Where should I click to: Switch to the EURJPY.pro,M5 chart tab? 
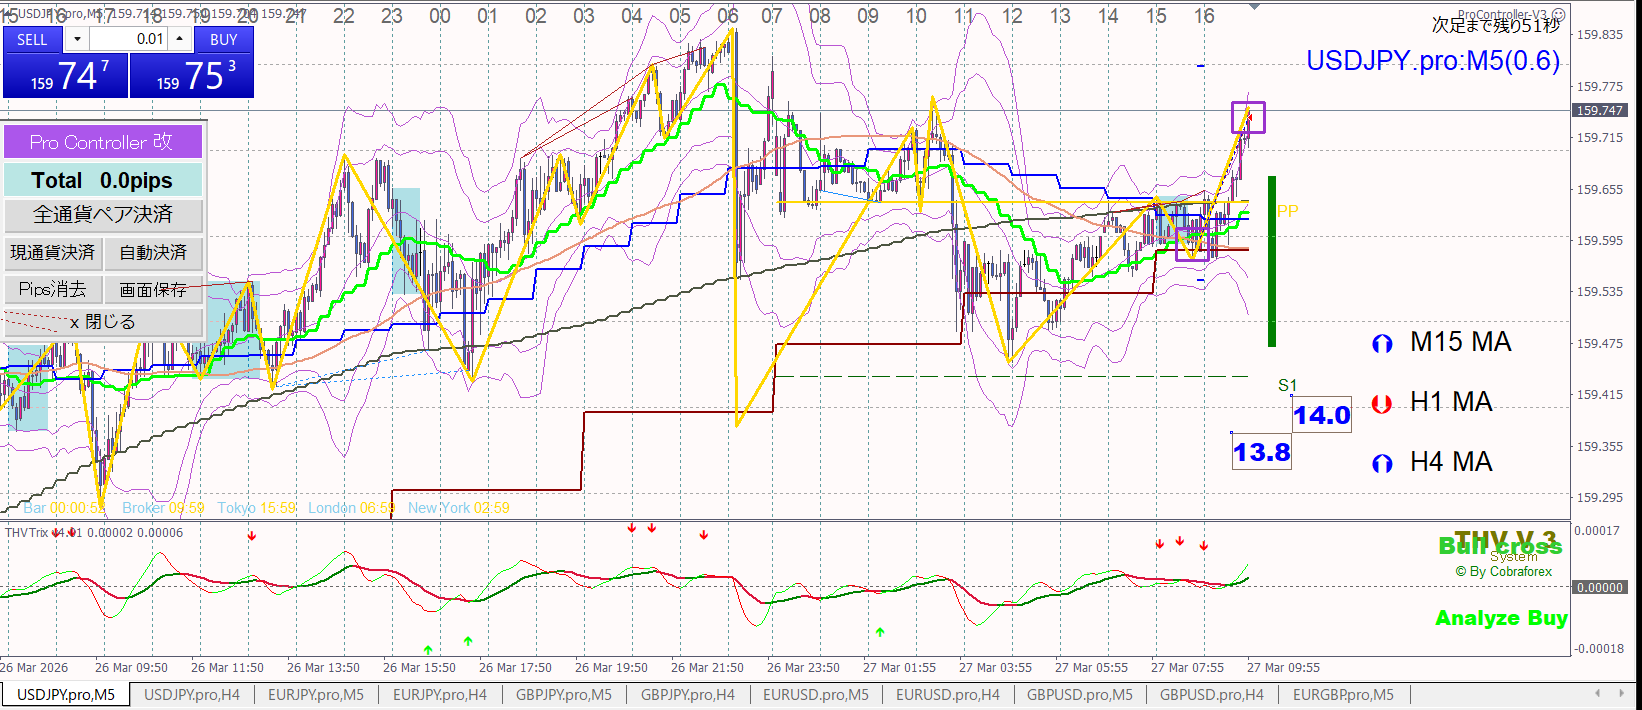315,694
